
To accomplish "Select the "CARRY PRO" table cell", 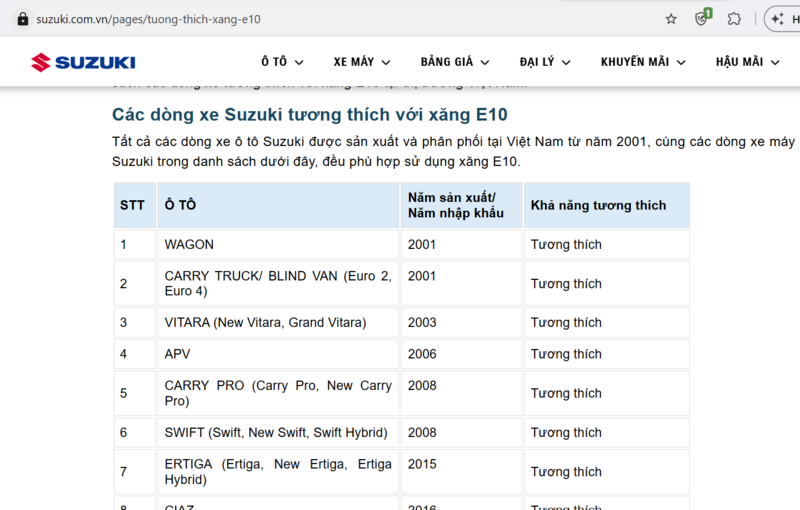I will click(x=278, y=393).
